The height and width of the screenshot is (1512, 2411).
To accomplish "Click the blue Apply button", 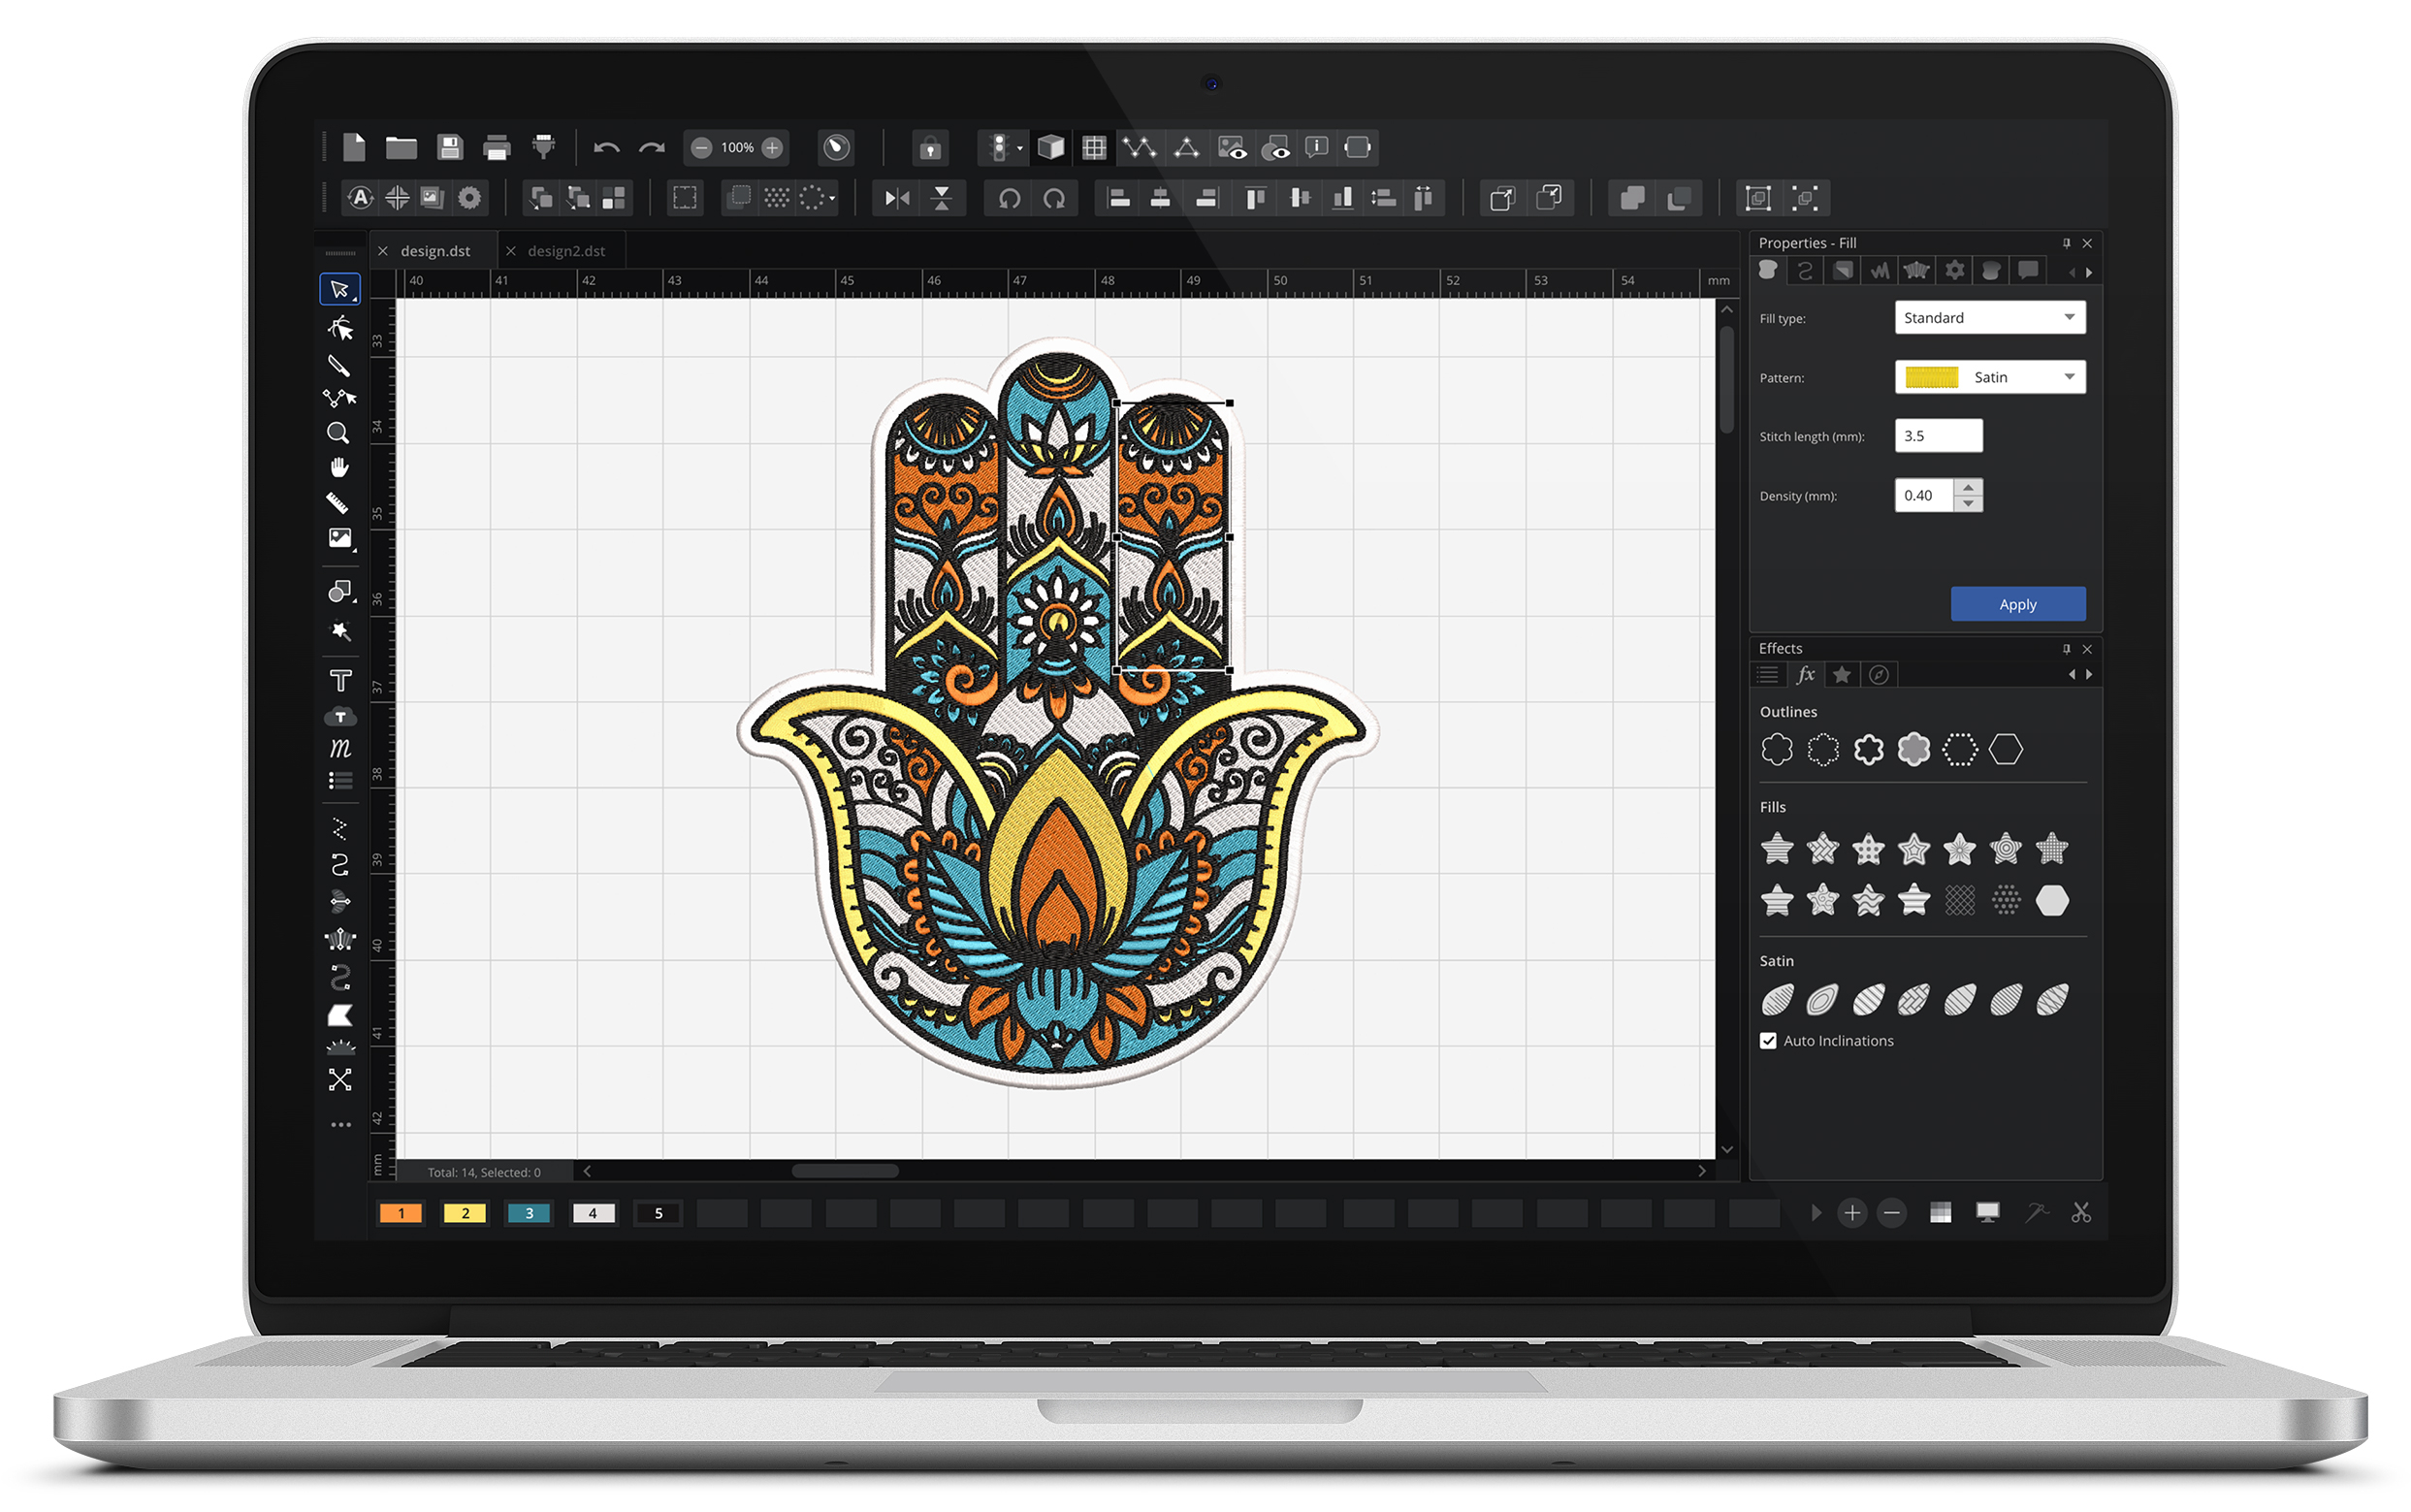I will (x=2016, y=604).
